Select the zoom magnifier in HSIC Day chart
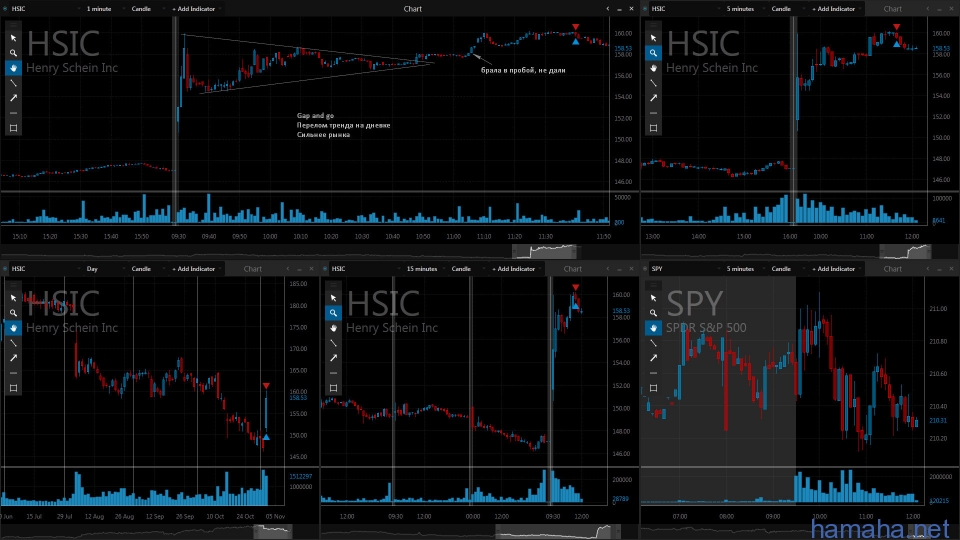960x540 pixels. click(13, 313)
